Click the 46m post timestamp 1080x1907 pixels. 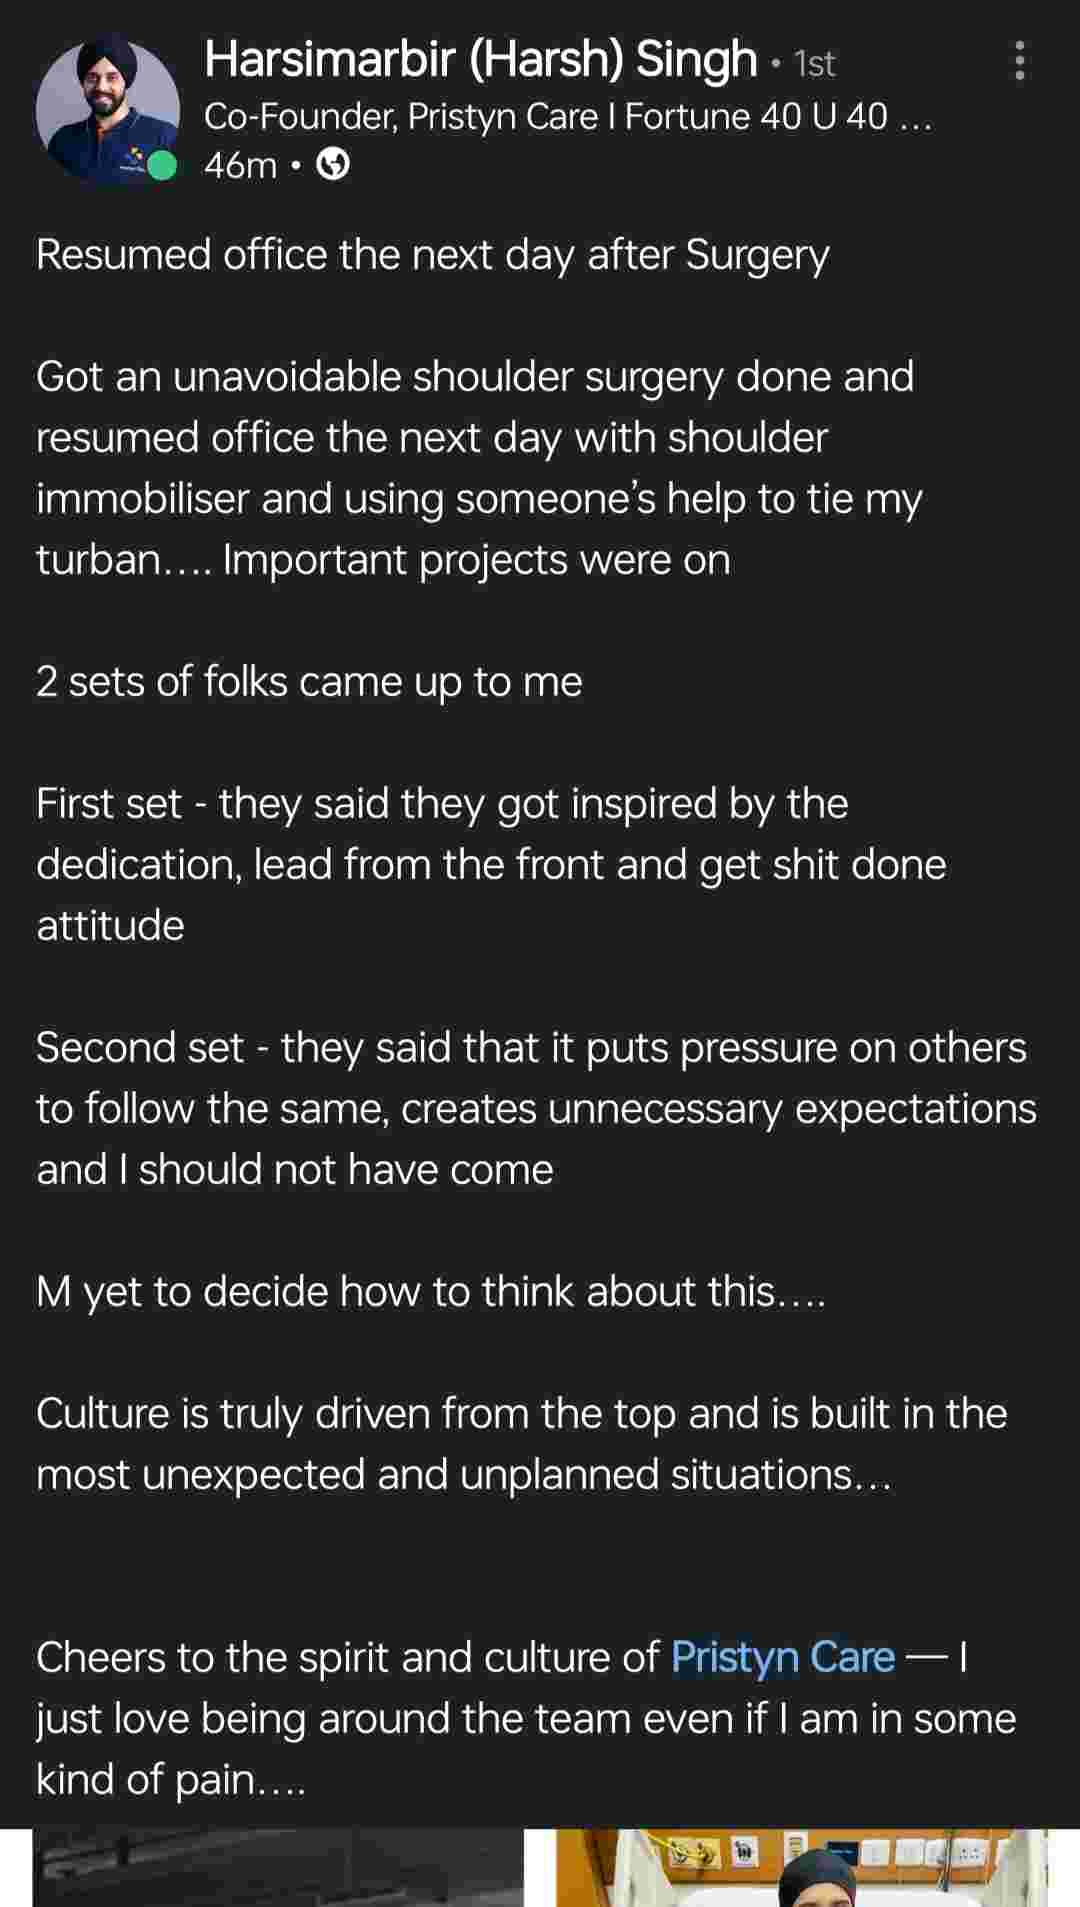click(x=240, y=165)
